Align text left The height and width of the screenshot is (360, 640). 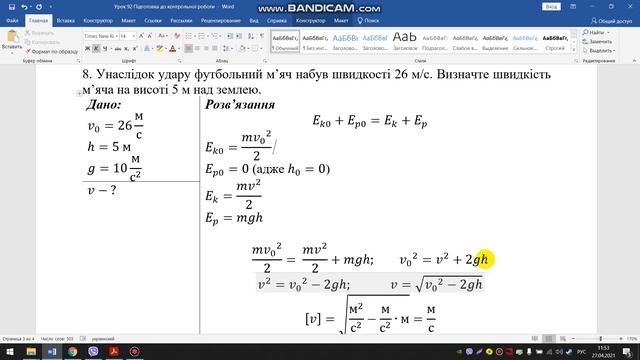point(188,49)
